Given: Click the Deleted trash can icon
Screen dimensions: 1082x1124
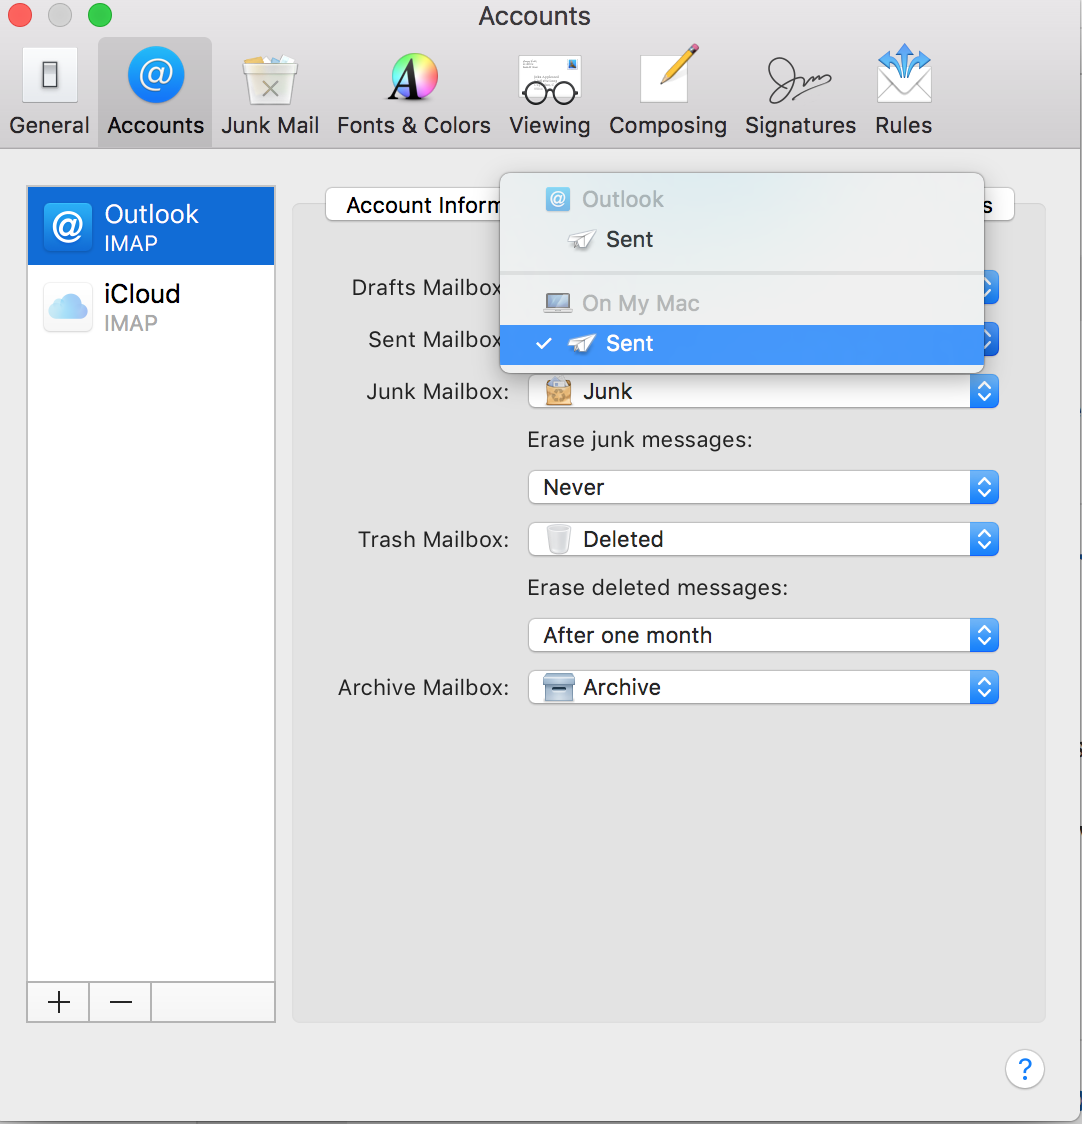Looking at the screenshot, I should (559, 539).
